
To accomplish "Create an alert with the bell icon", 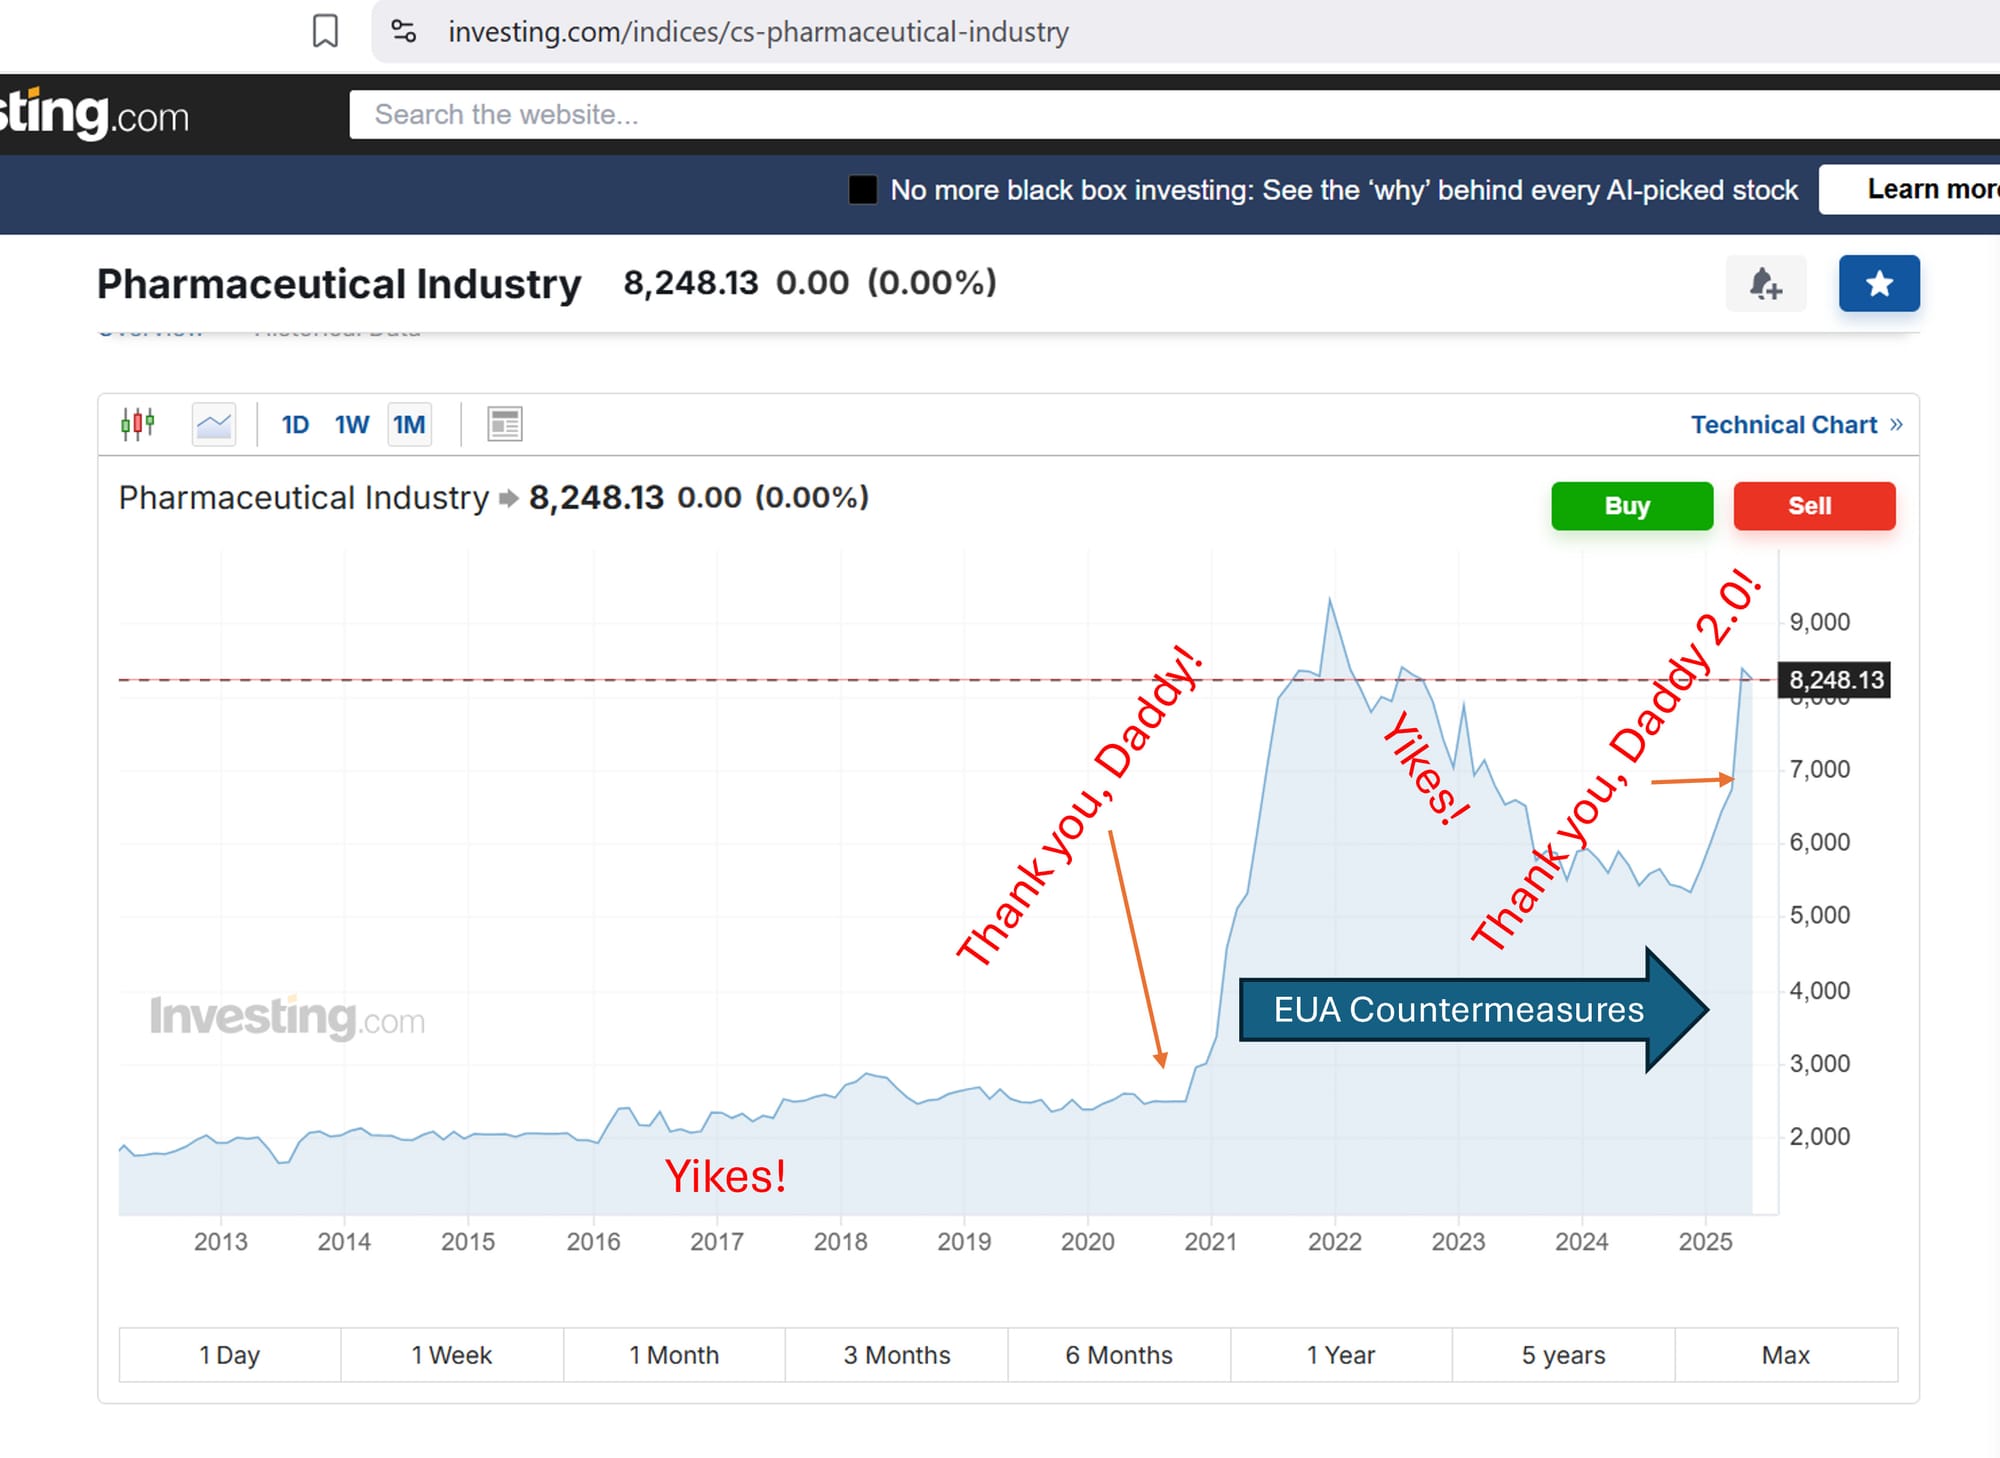I will tap(1766, 284).
